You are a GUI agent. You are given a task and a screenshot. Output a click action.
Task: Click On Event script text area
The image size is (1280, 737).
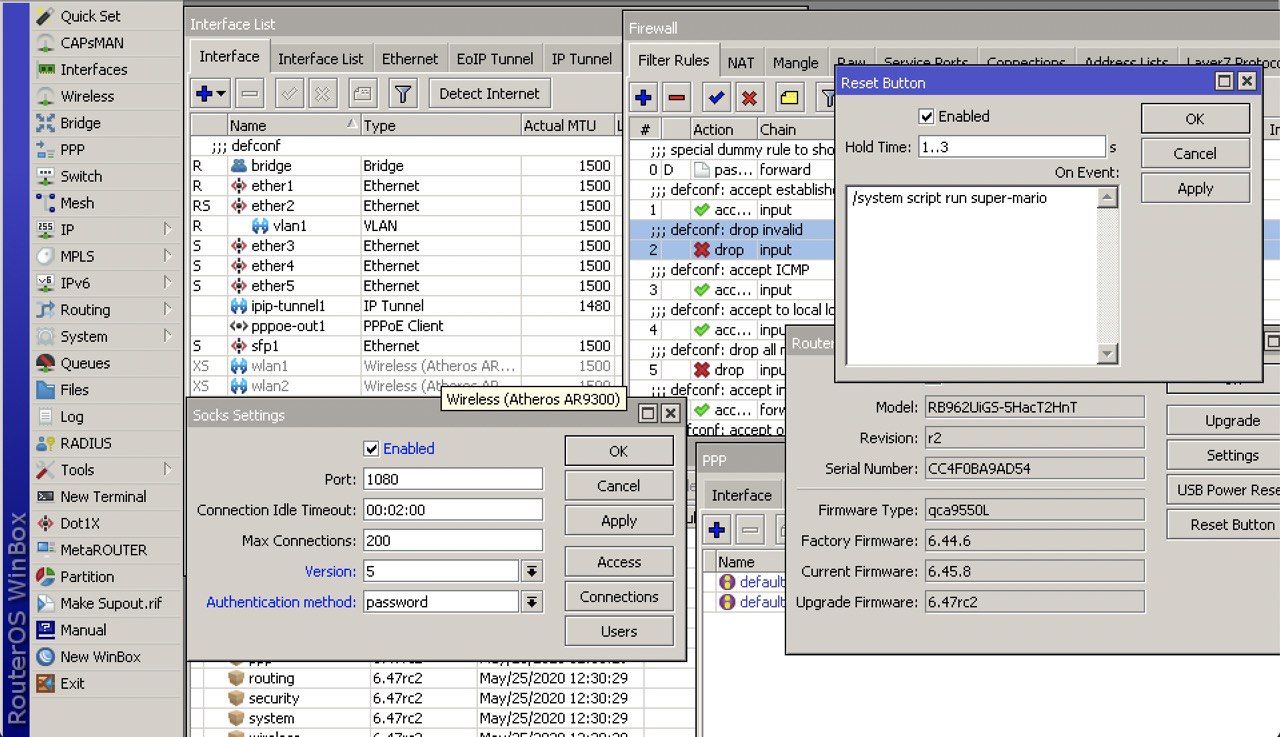[971, 275]
